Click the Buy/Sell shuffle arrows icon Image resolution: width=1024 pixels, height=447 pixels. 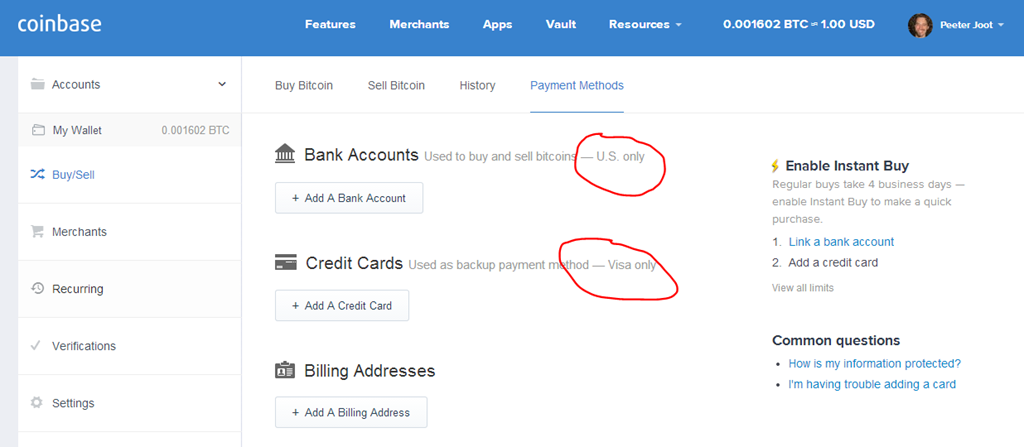(38, 174)
